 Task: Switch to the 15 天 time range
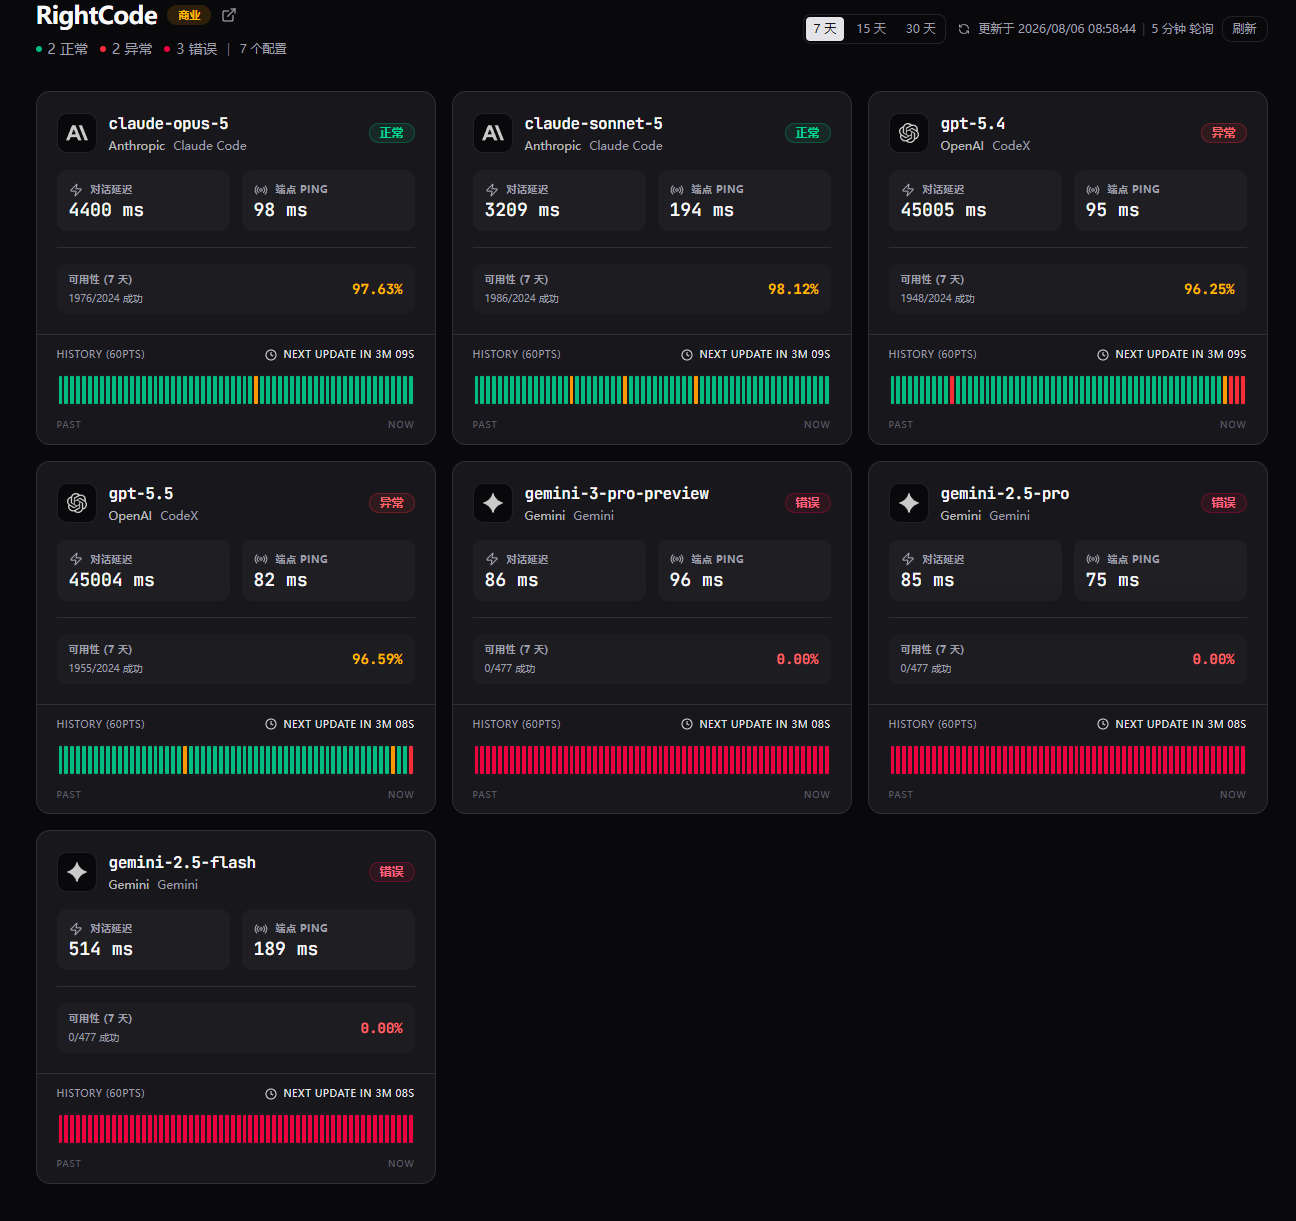pyautogui.click(x=871, y=29)
